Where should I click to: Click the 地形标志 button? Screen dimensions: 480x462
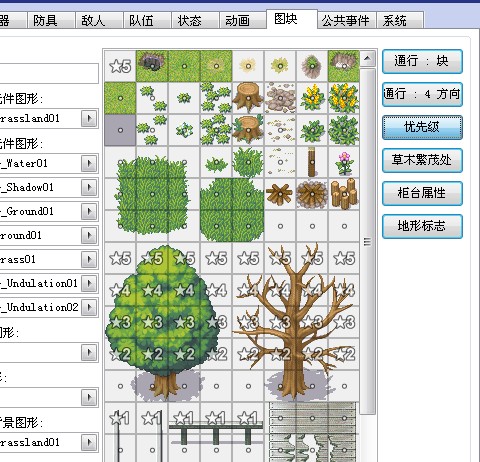pos(422,226)
